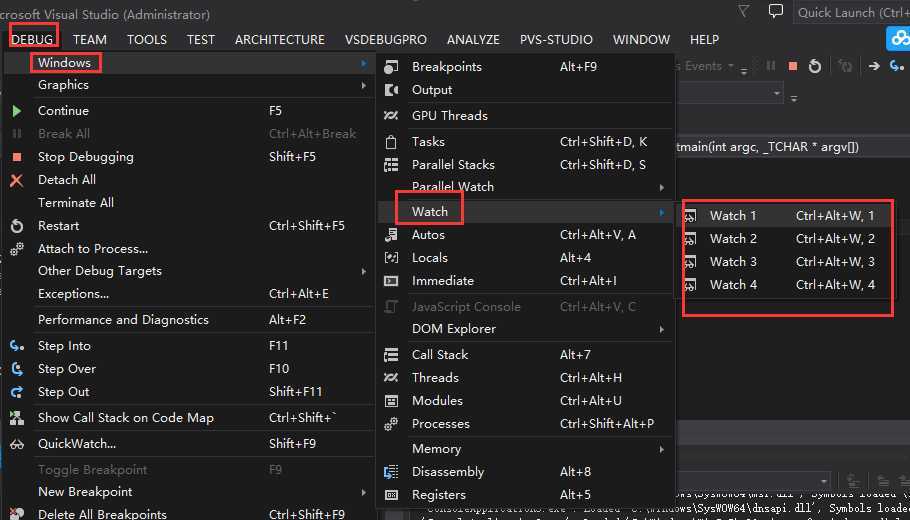Click the Call Stack icon

point(391,355)
